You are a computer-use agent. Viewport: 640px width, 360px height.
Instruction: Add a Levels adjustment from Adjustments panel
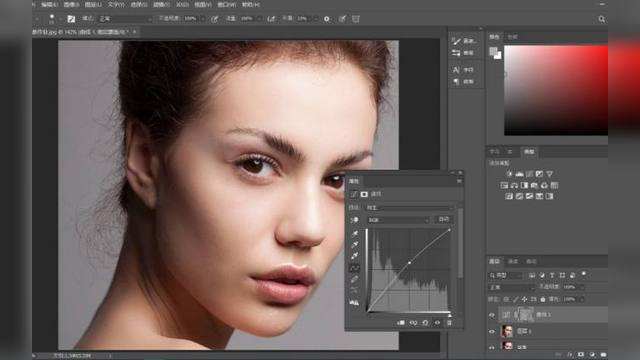pos(520,174)
